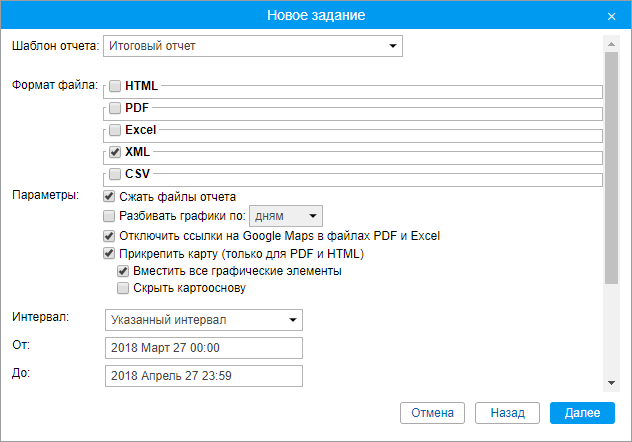This screenshot has height=442, width=632.
Task: Disable Сжать файлы отчета option
Action: pyautogui.click(x=109, y=197)
